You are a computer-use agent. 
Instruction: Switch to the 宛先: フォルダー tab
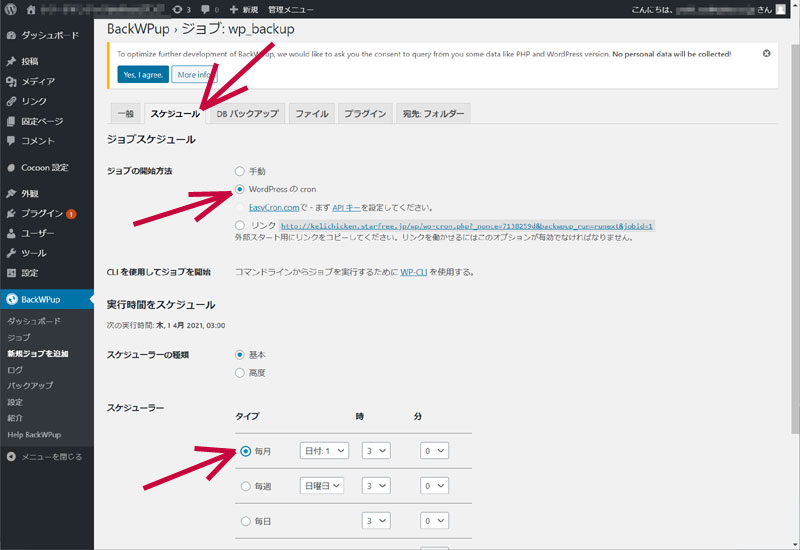[x=433, y=113]
